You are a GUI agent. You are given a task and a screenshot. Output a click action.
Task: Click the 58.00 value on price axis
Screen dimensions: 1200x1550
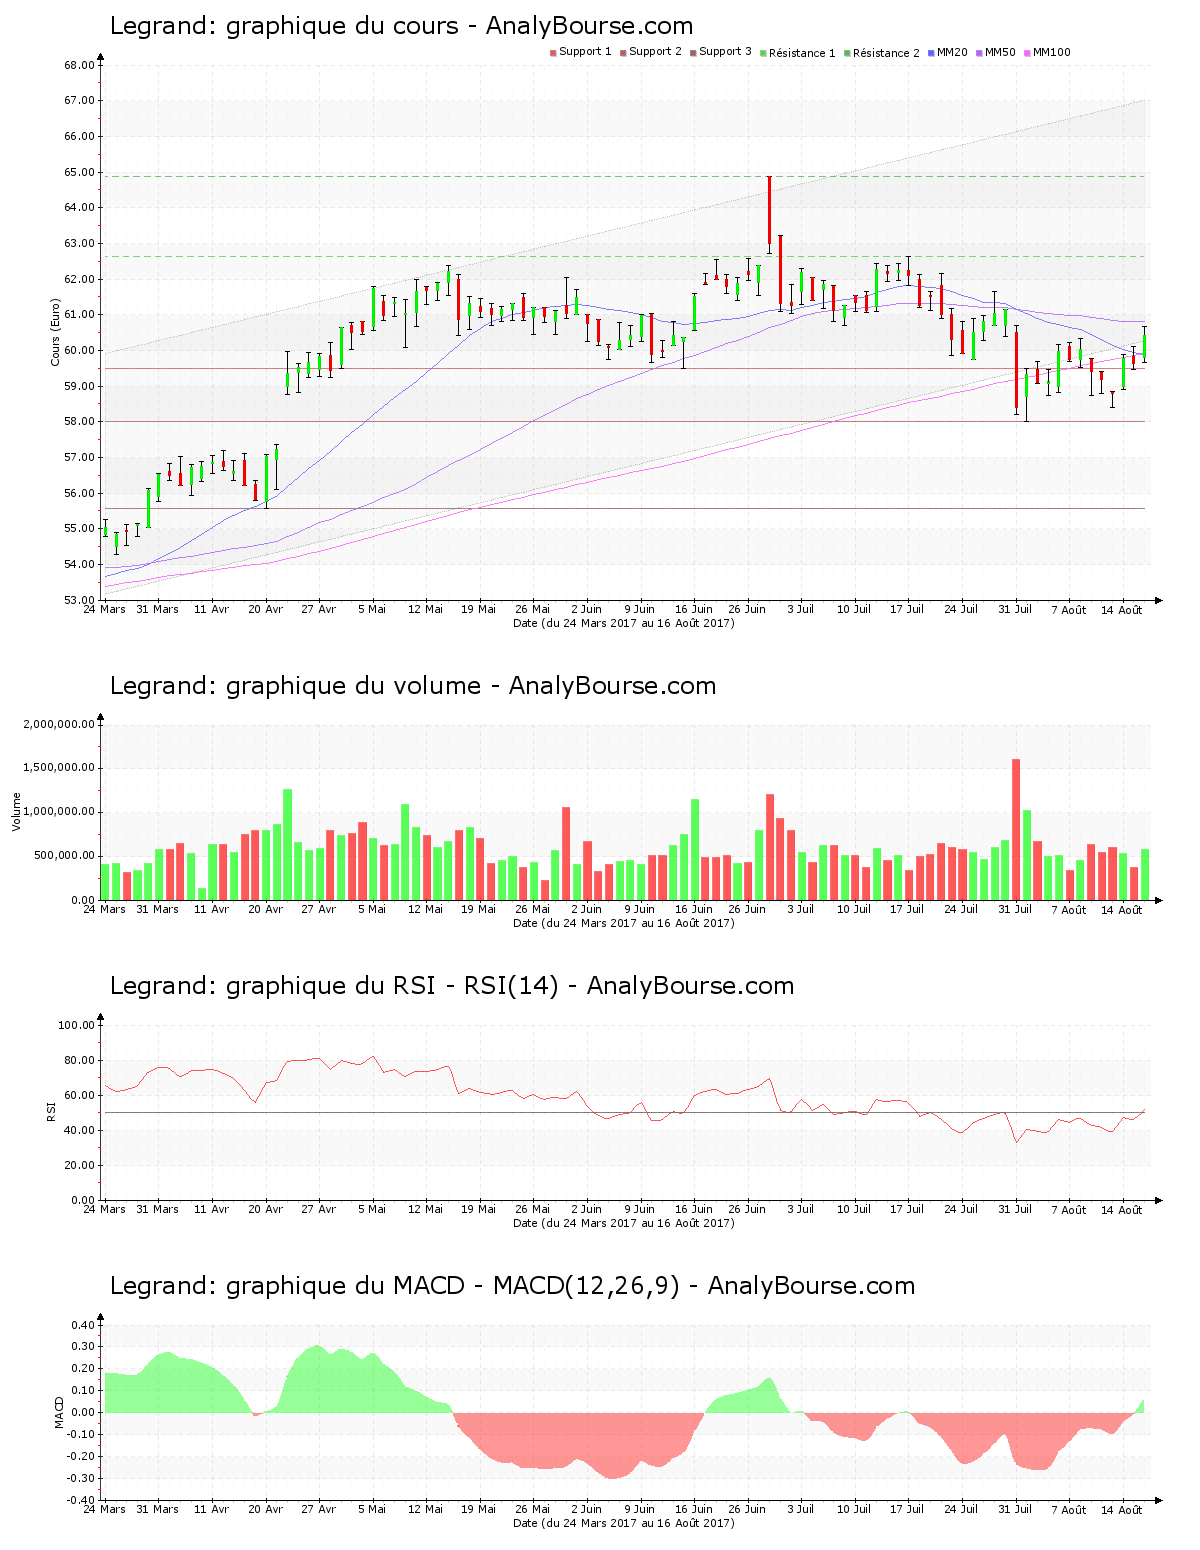(x=79, y=422)
